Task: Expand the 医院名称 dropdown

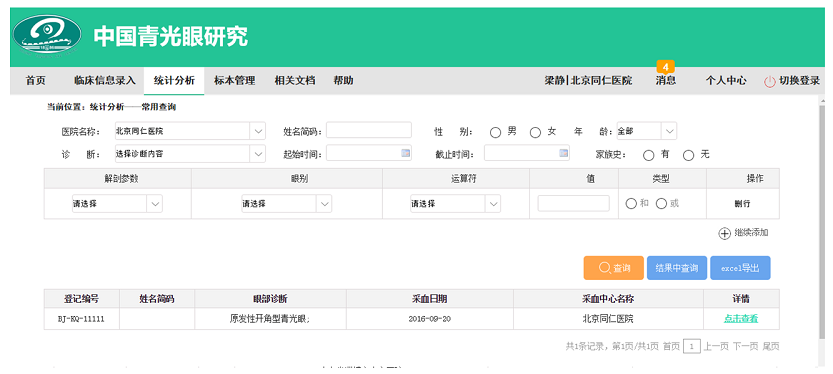Action: click(x=190, y=131)
